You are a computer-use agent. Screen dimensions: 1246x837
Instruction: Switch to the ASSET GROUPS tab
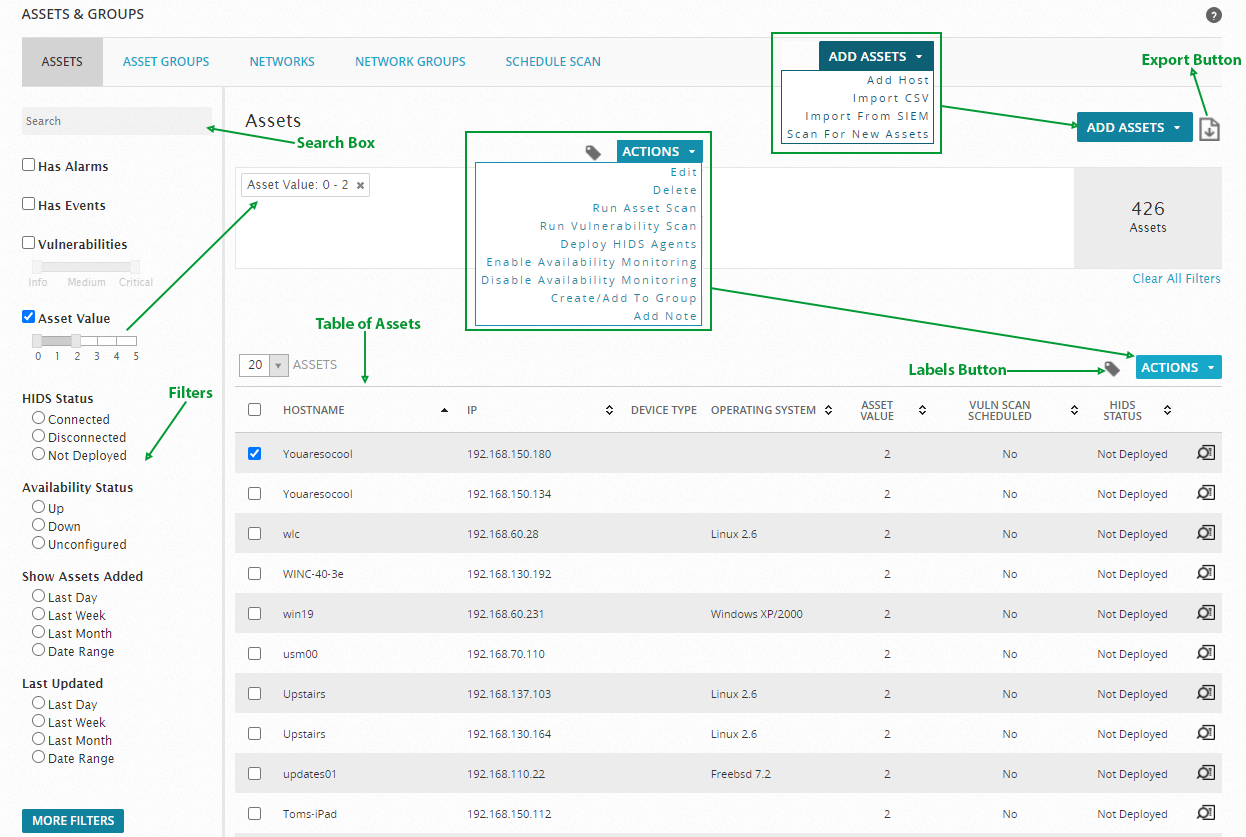click(166, 62)
